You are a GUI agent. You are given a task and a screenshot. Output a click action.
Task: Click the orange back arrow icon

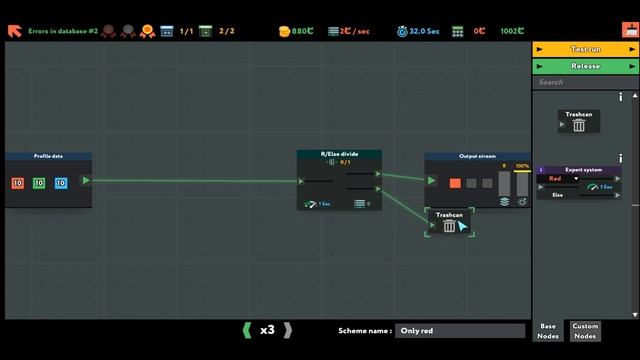pos(15,31)
